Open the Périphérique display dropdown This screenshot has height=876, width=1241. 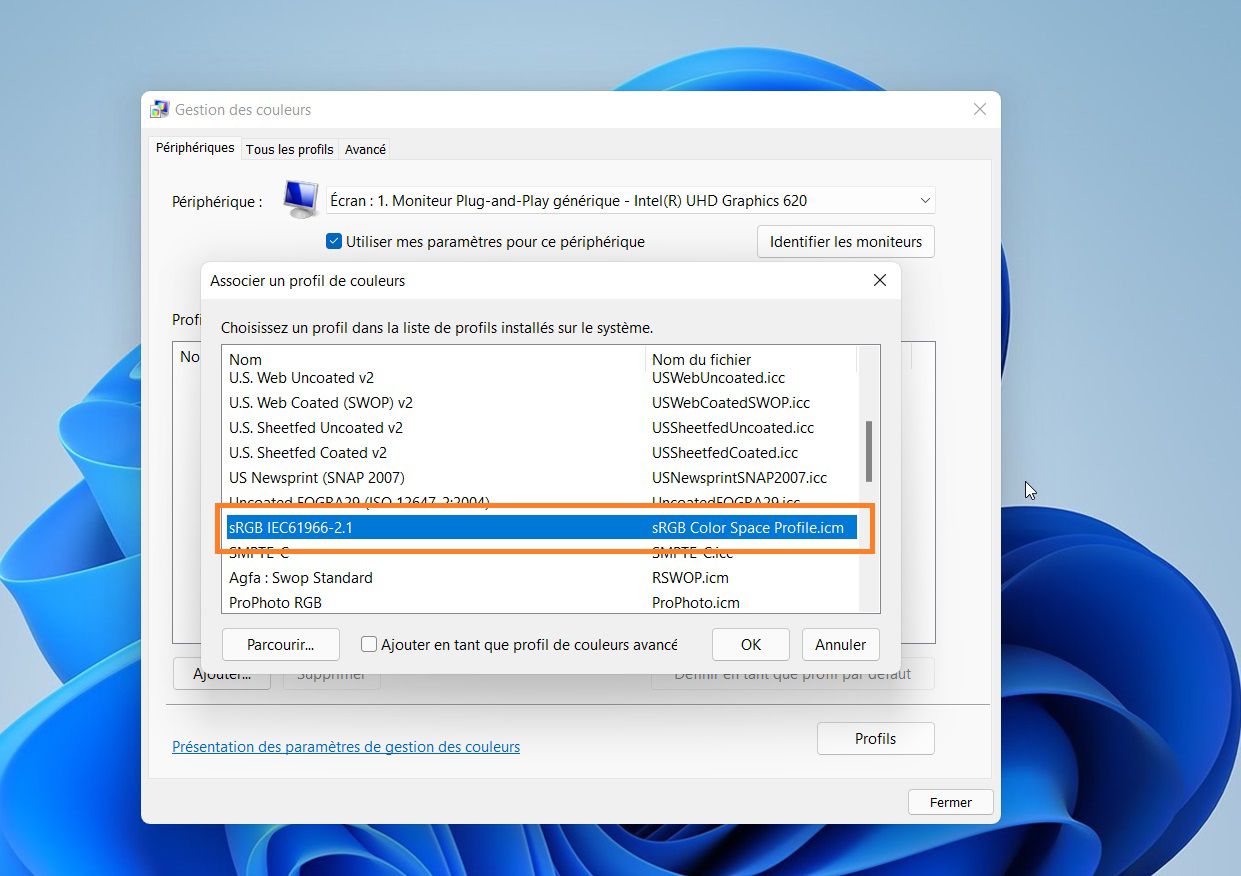coord(631,200)
